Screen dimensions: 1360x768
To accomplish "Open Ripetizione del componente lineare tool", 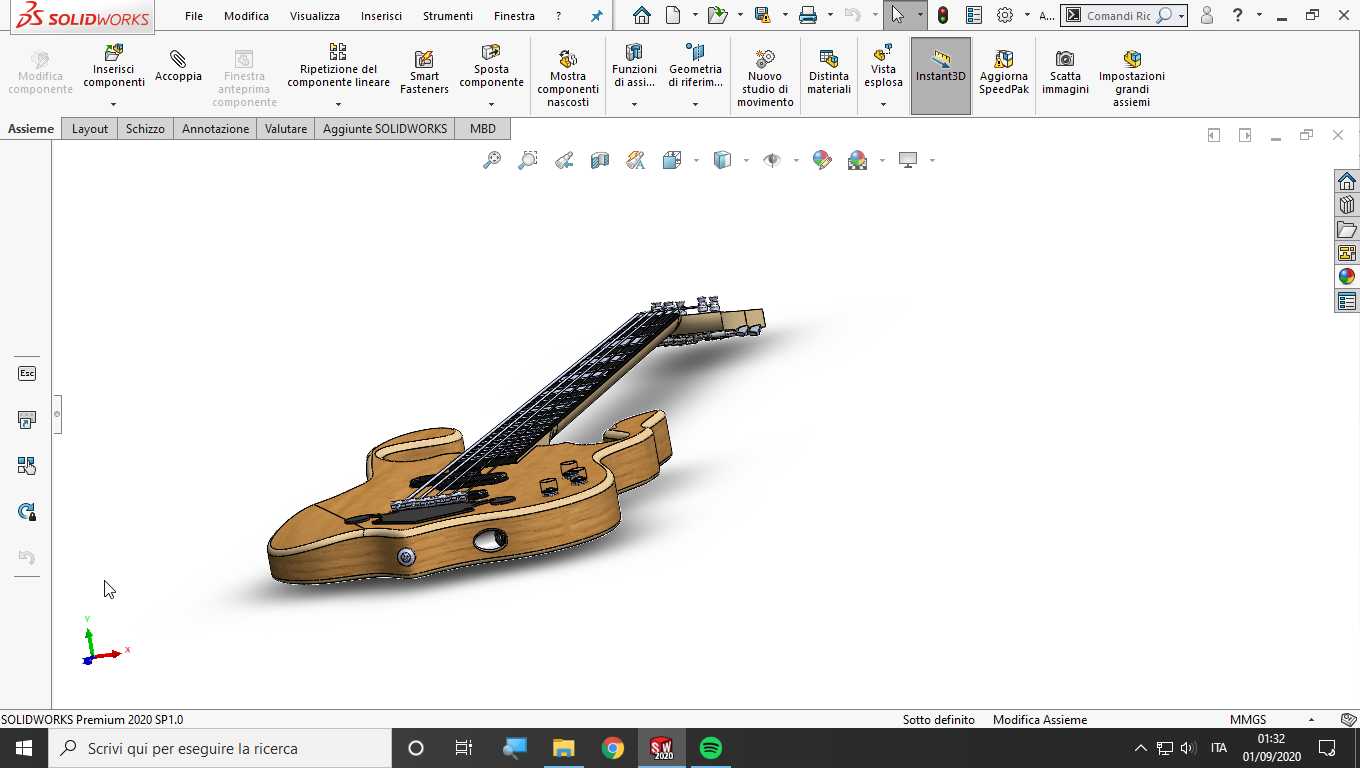I will 338,66.
